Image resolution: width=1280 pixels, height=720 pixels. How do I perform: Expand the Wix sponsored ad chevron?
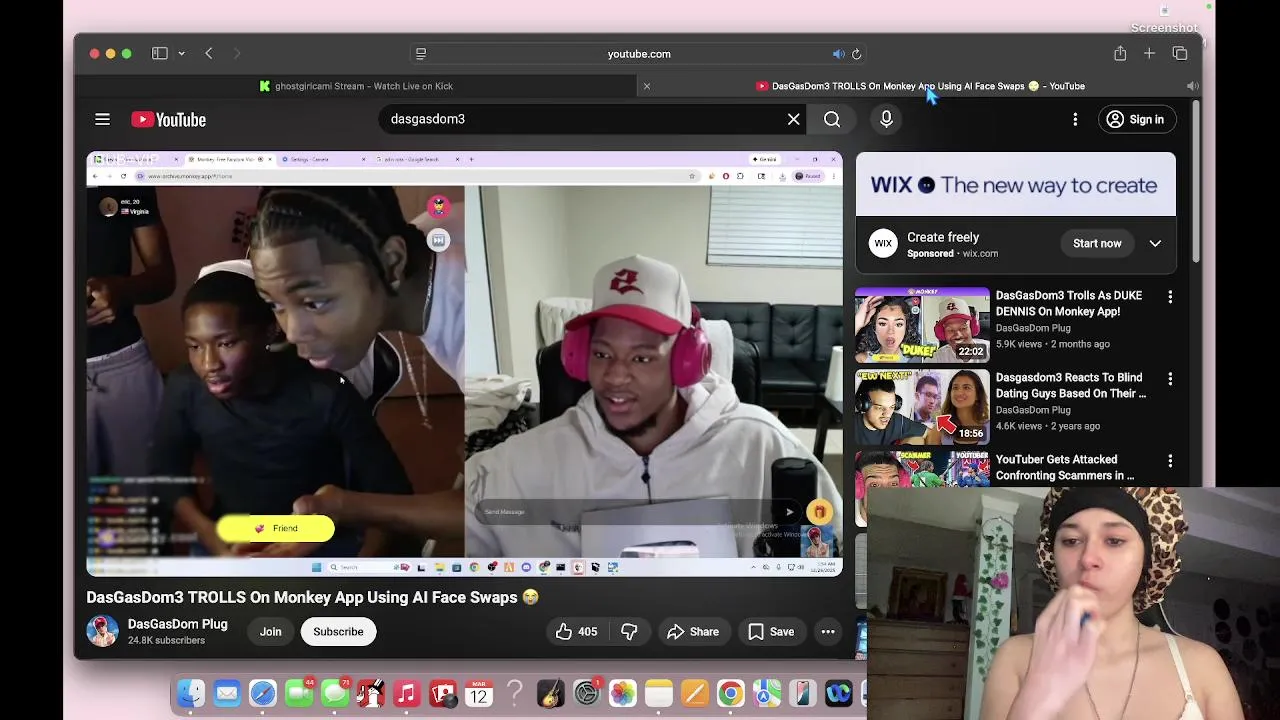coord(1155,244)
